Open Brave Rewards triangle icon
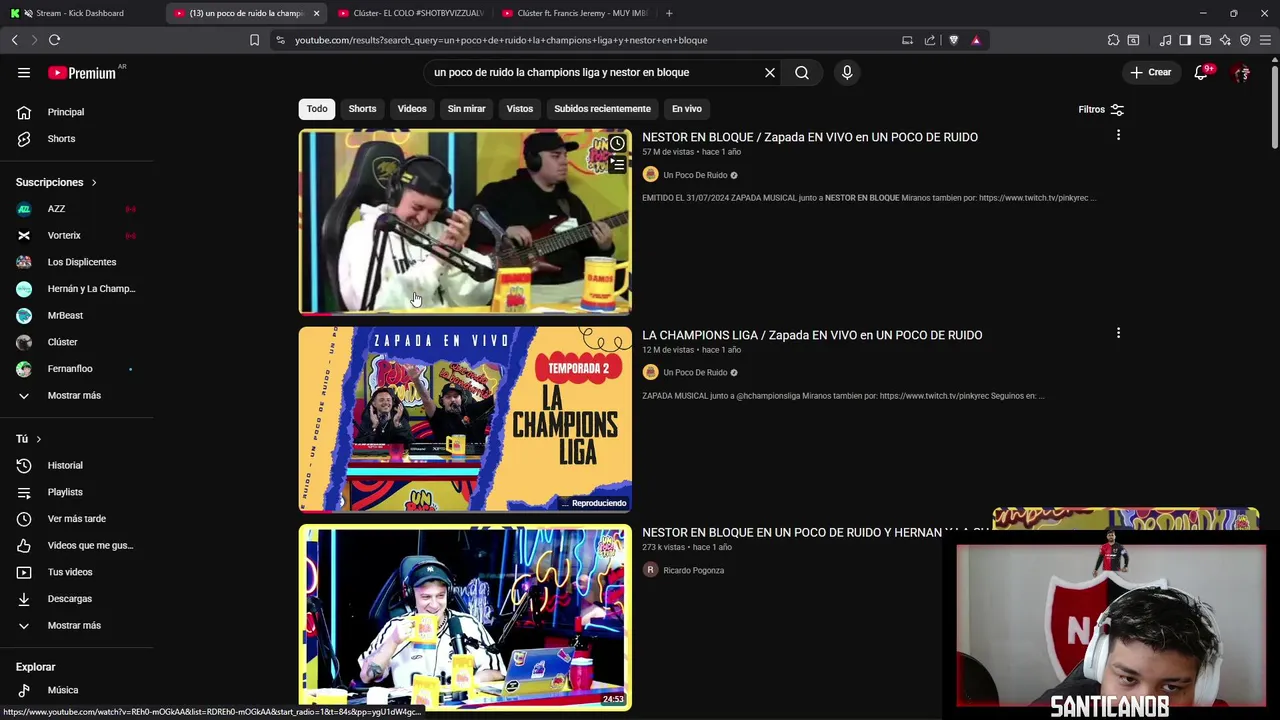1280x720 pixels. [976, 40]
